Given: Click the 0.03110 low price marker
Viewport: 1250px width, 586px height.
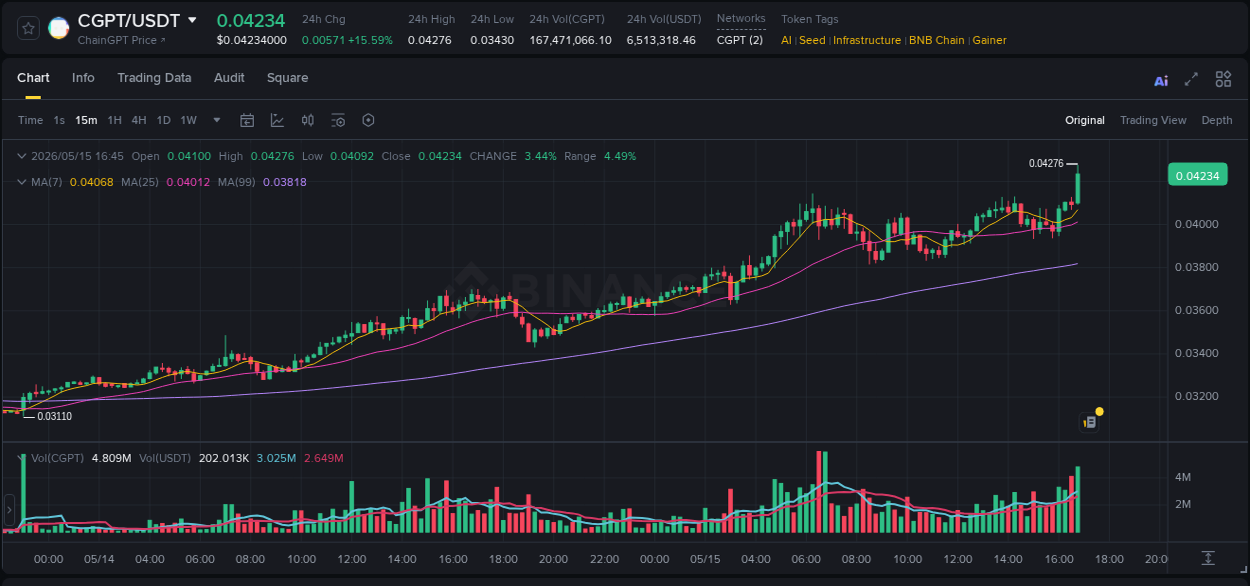Looking at the screenshot, I should tap(54, 416).
